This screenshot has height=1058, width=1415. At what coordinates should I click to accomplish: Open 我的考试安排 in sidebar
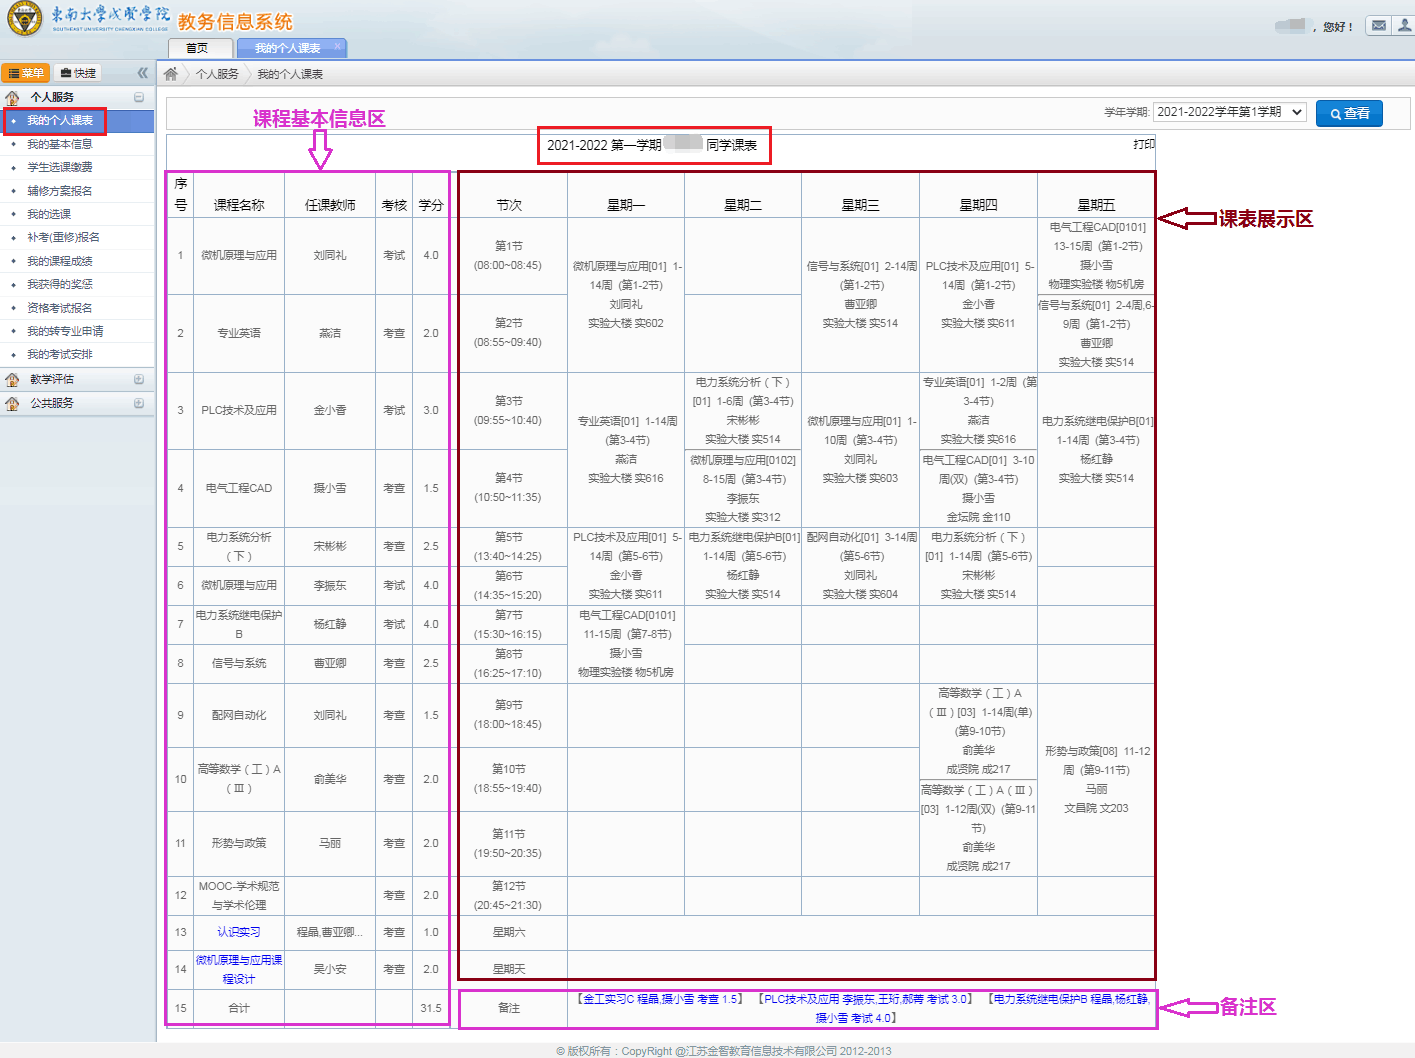click(x=60, y=354)
